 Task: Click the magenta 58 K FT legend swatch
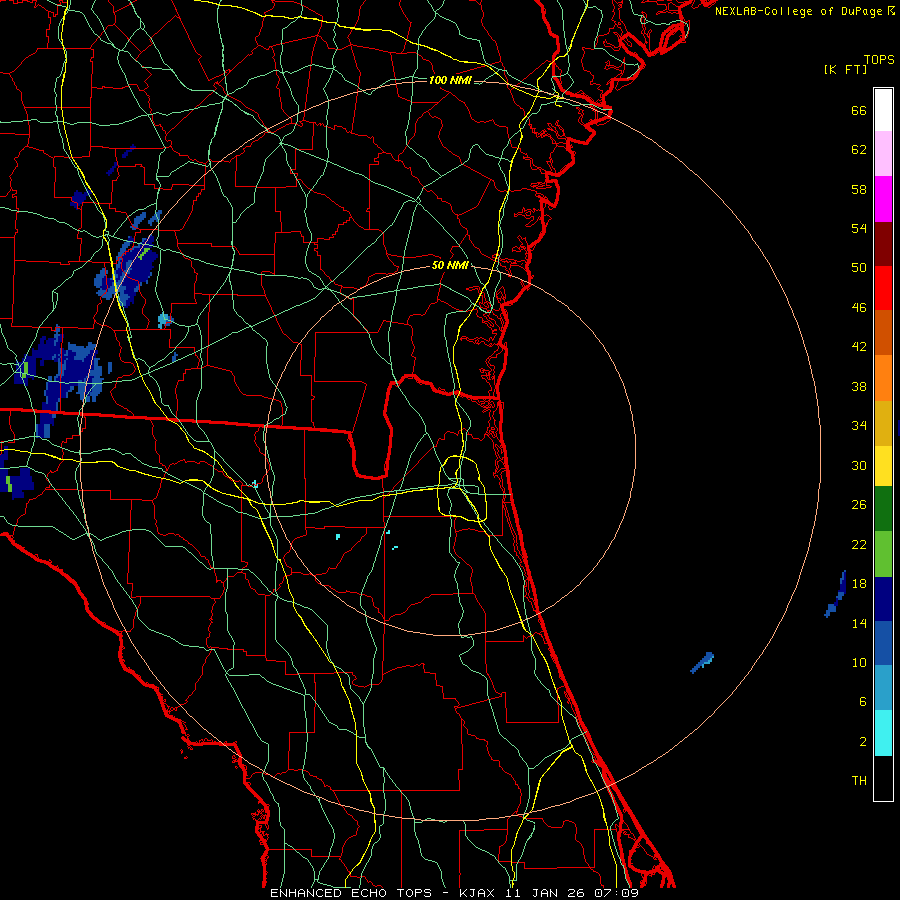tap(883, 199)
